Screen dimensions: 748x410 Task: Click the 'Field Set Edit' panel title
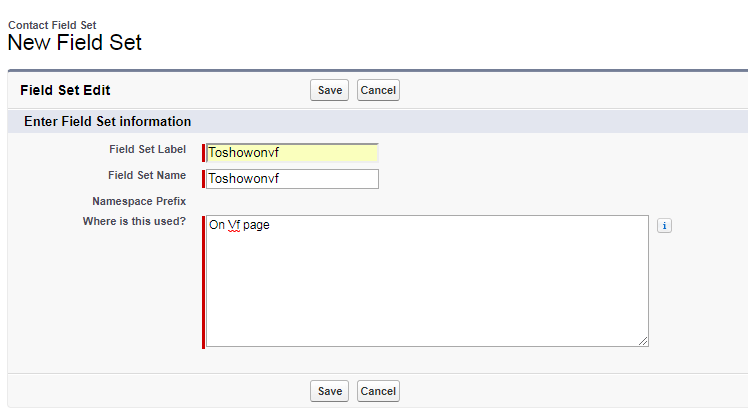[x=65, y=90]
